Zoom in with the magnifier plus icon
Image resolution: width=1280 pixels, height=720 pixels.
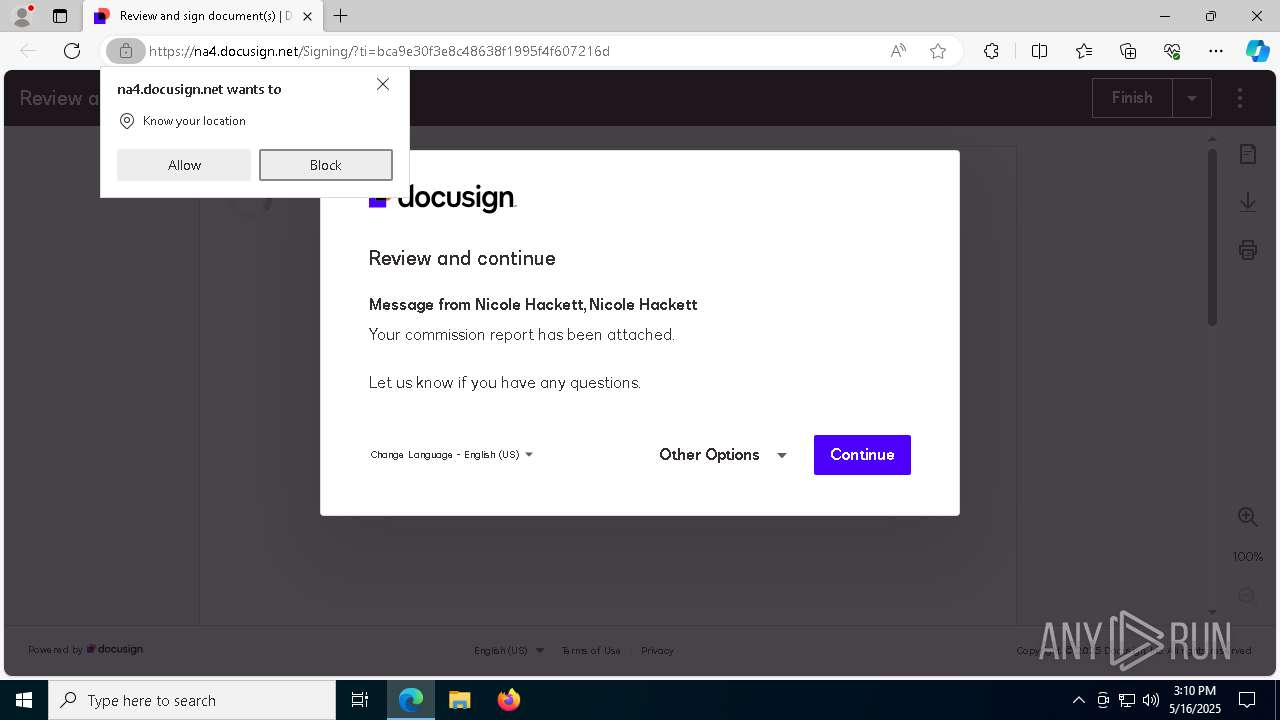(x=1248, y=517)
